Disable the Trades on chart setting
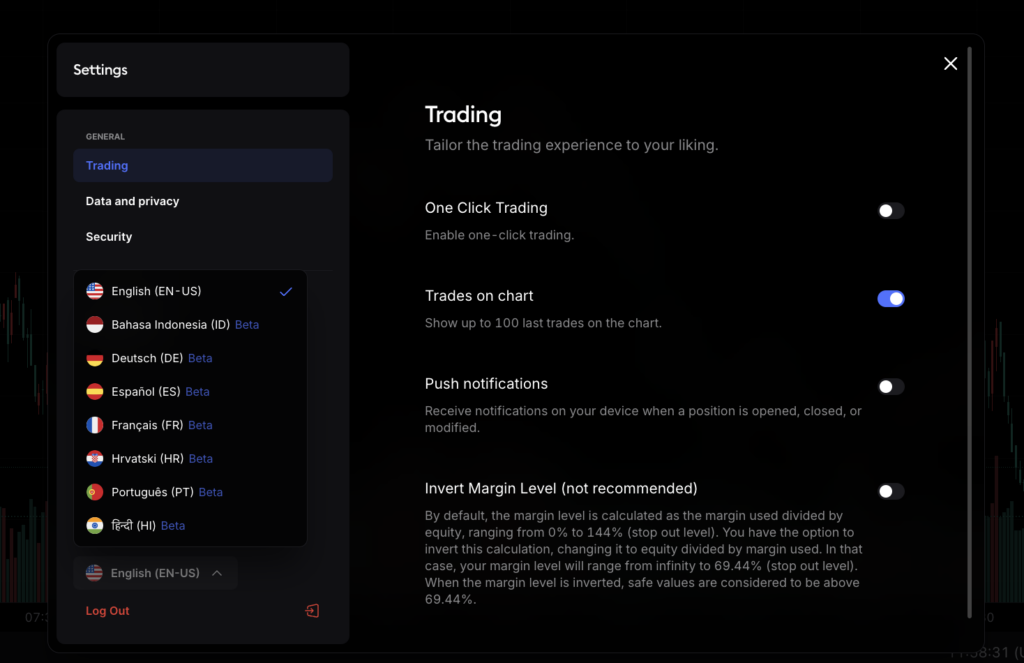The width and height of the screenshot is (1024, 663). [890, 298]
